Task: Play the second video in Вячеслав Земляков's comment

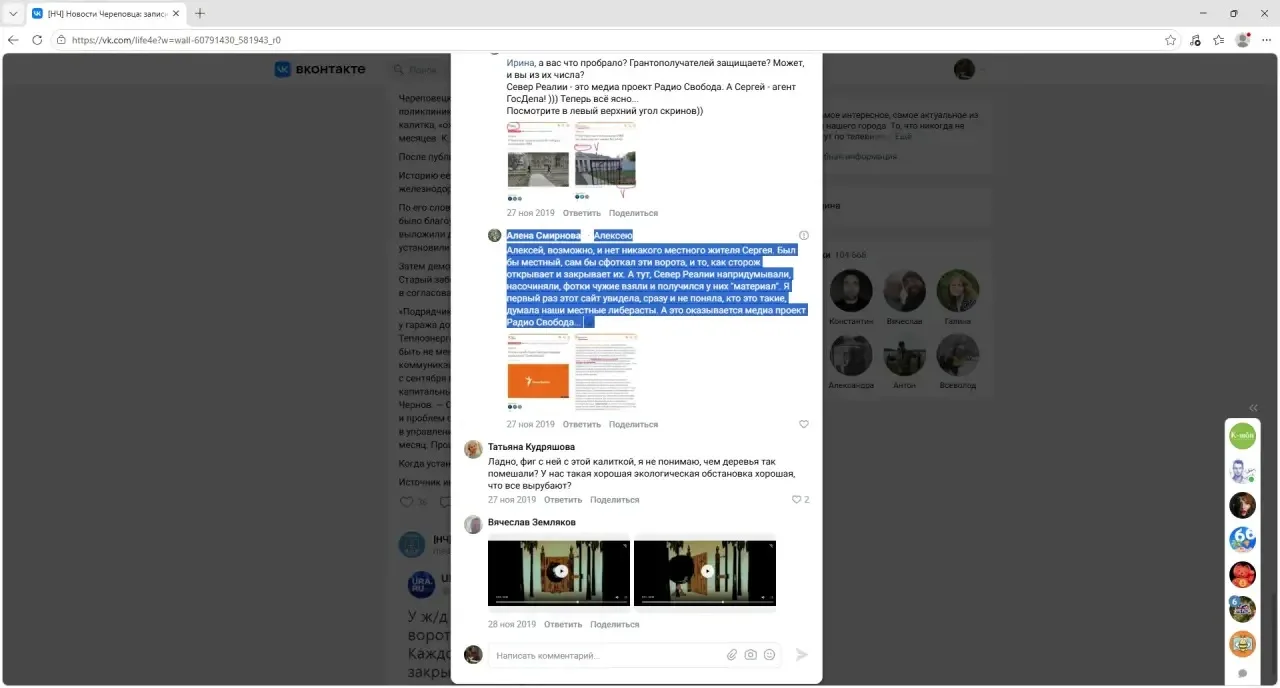Action: [705, 573]
